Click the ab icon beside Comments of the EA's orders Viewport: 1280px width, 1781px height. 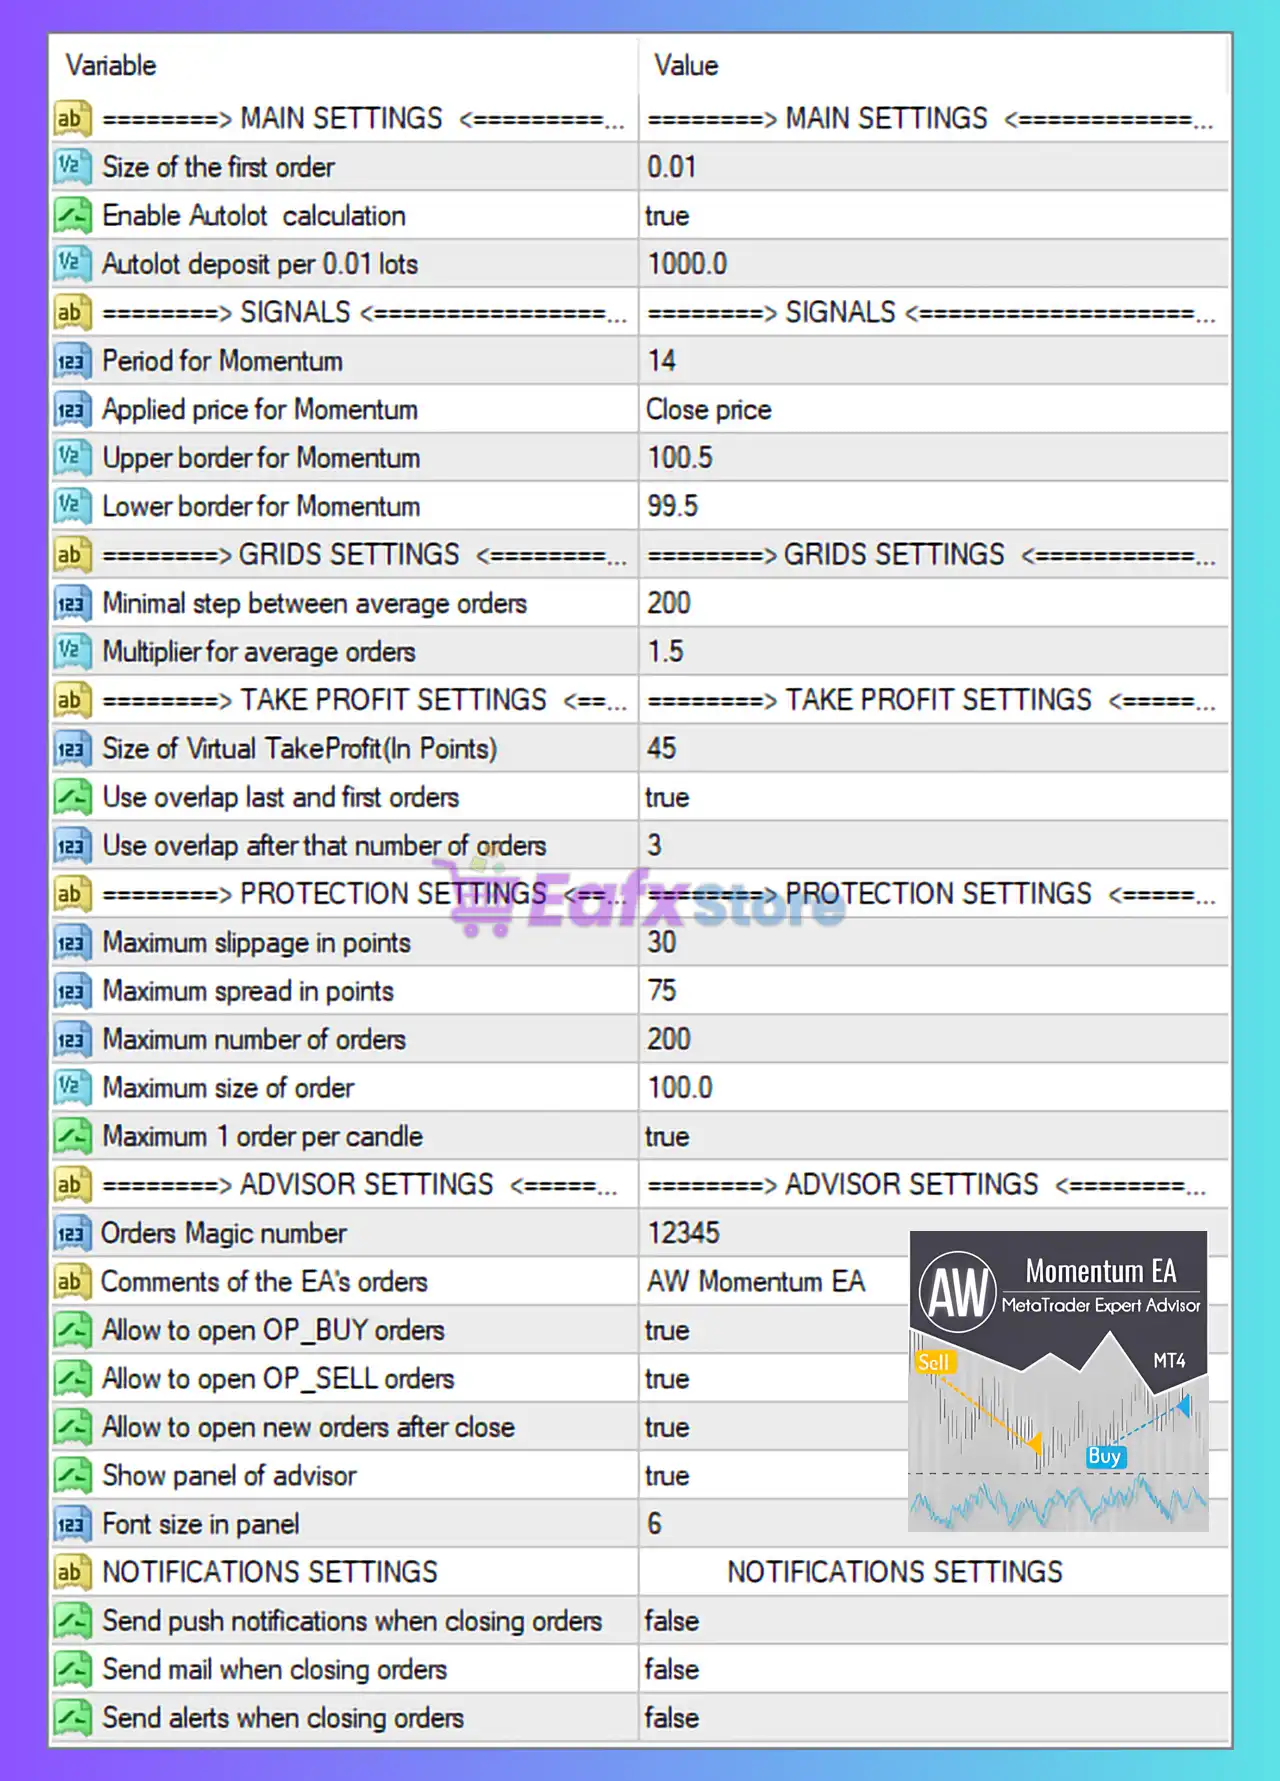[x=72, y=1282]
